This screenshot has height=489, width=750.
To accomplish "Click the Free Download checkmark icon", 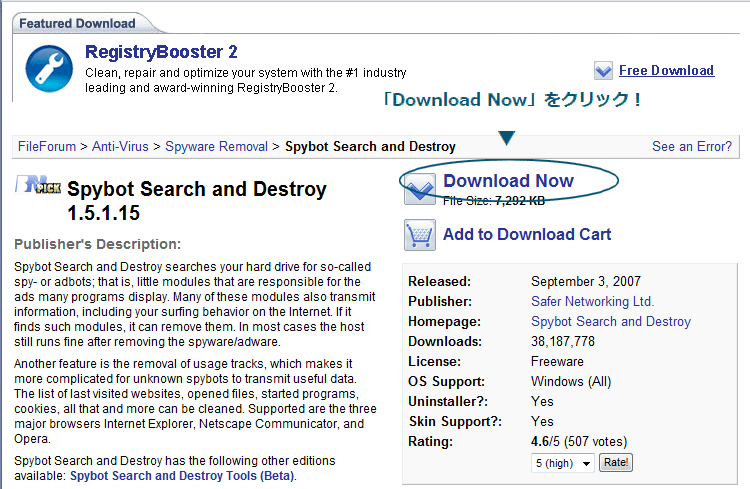I will [603, 71].
